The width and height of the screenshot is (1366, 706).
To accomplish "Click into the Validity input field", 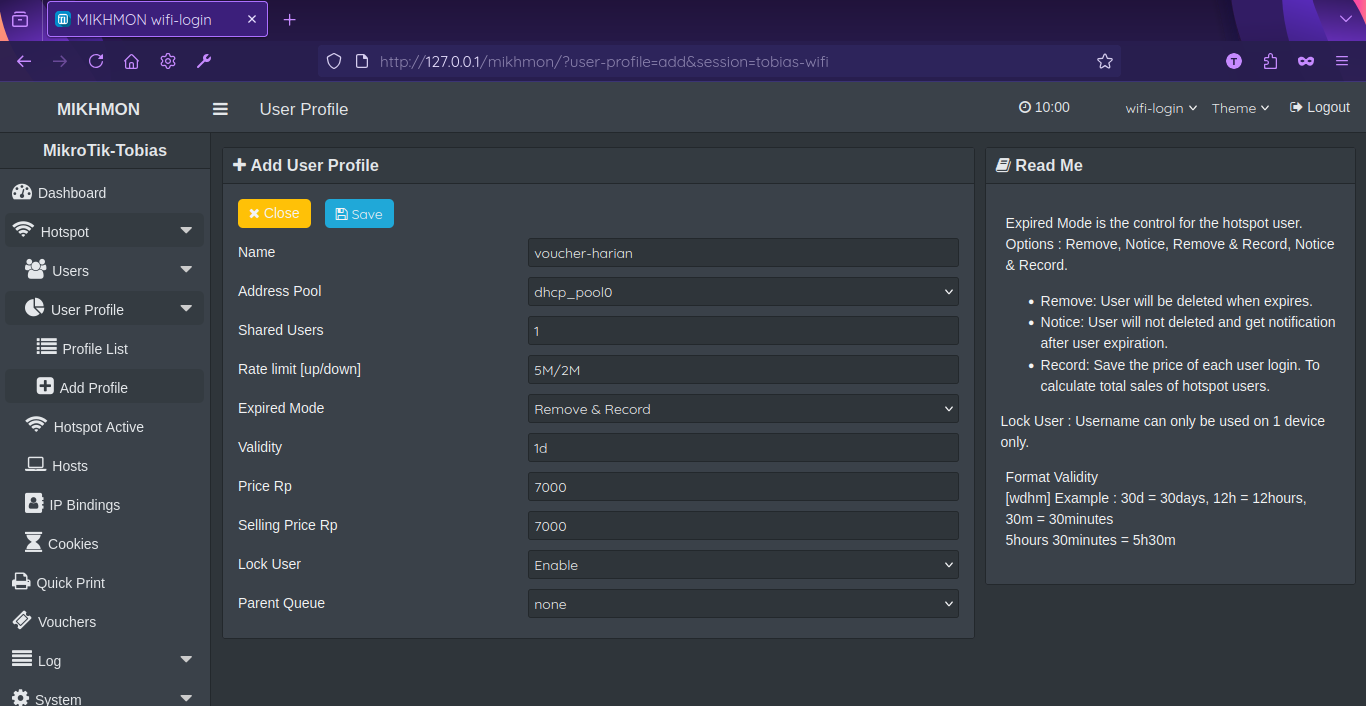I will click(742, 448).
